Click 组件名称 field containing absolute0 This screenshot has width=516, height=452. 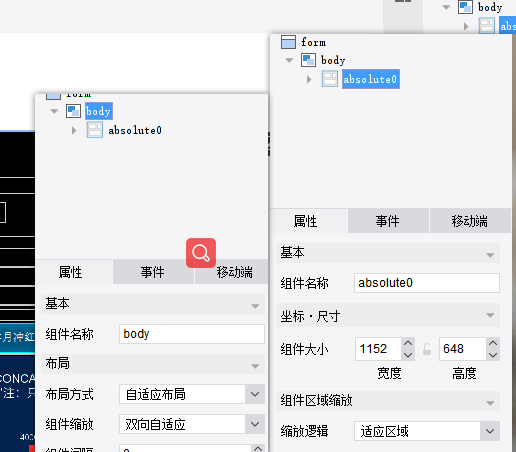coord(427,283)
